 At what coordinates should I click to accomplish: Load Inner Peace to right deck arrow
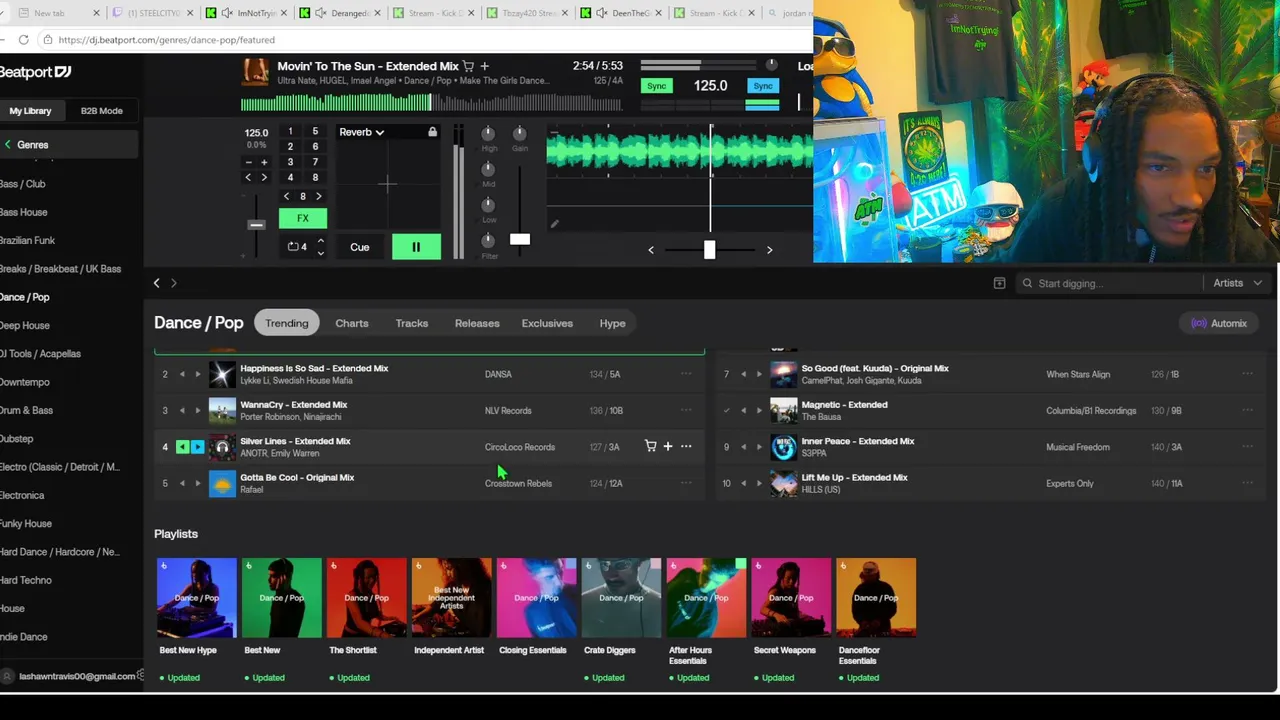[x=759, y=447]
